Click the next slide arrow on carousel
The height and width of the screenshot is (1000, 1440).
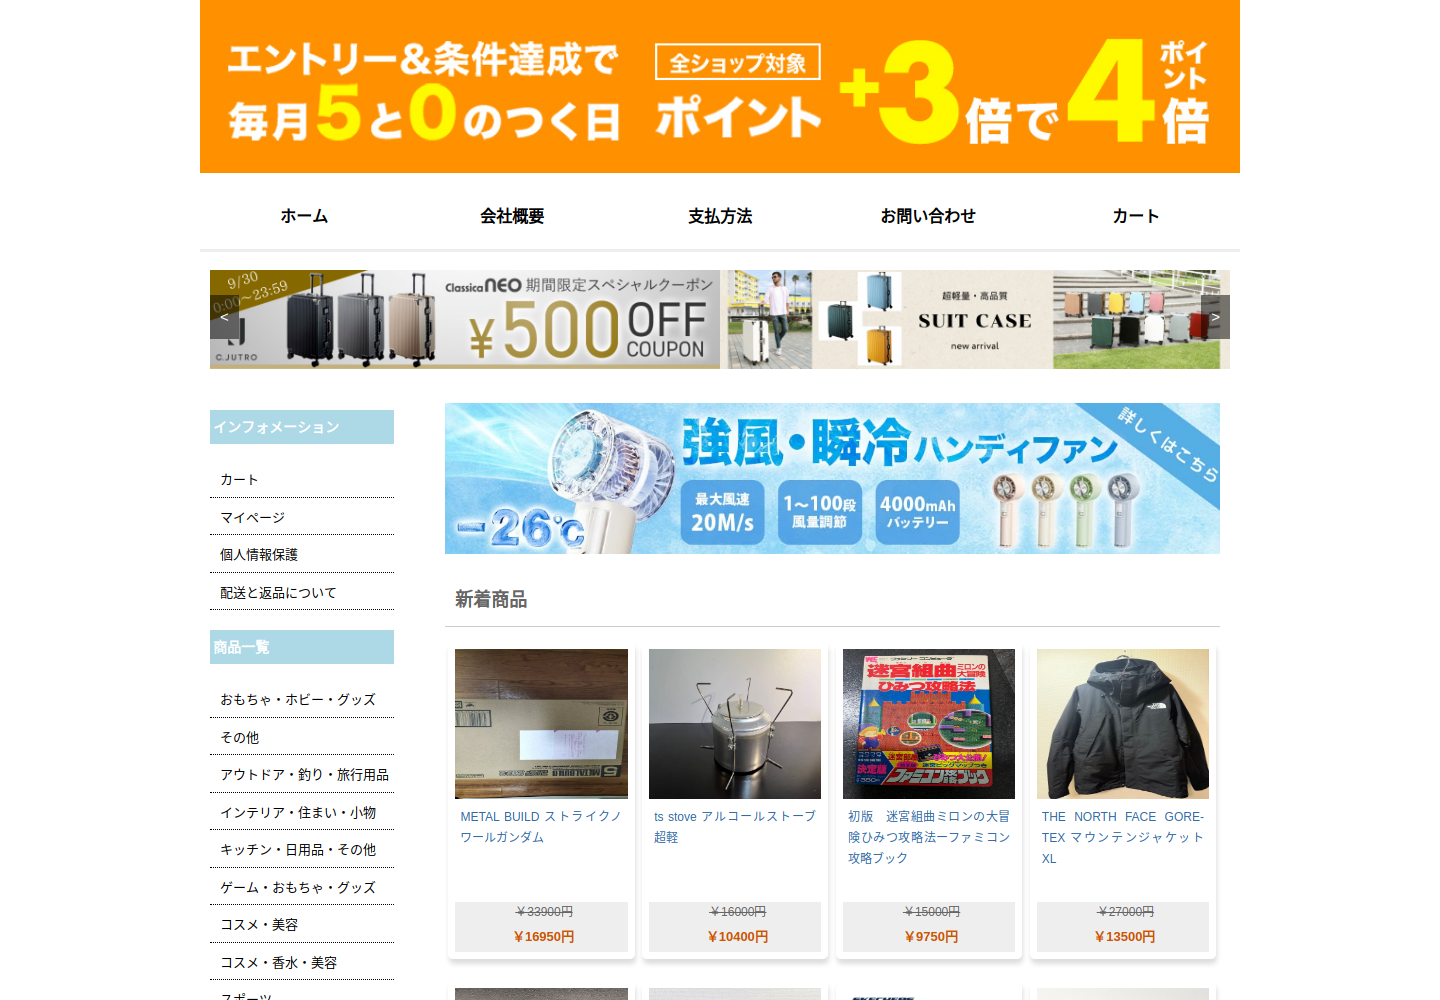tap(1215, 317)
